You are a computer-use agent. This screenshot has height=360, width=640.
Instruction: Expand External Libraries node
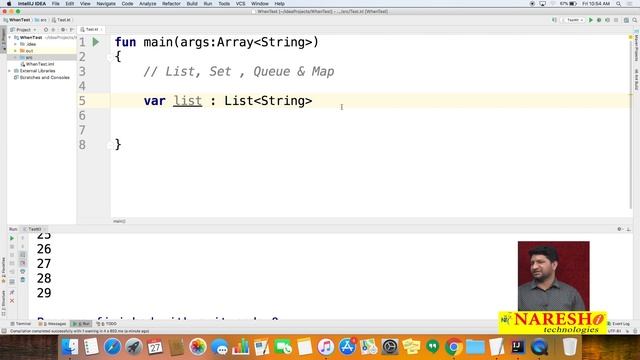point(10,71)
